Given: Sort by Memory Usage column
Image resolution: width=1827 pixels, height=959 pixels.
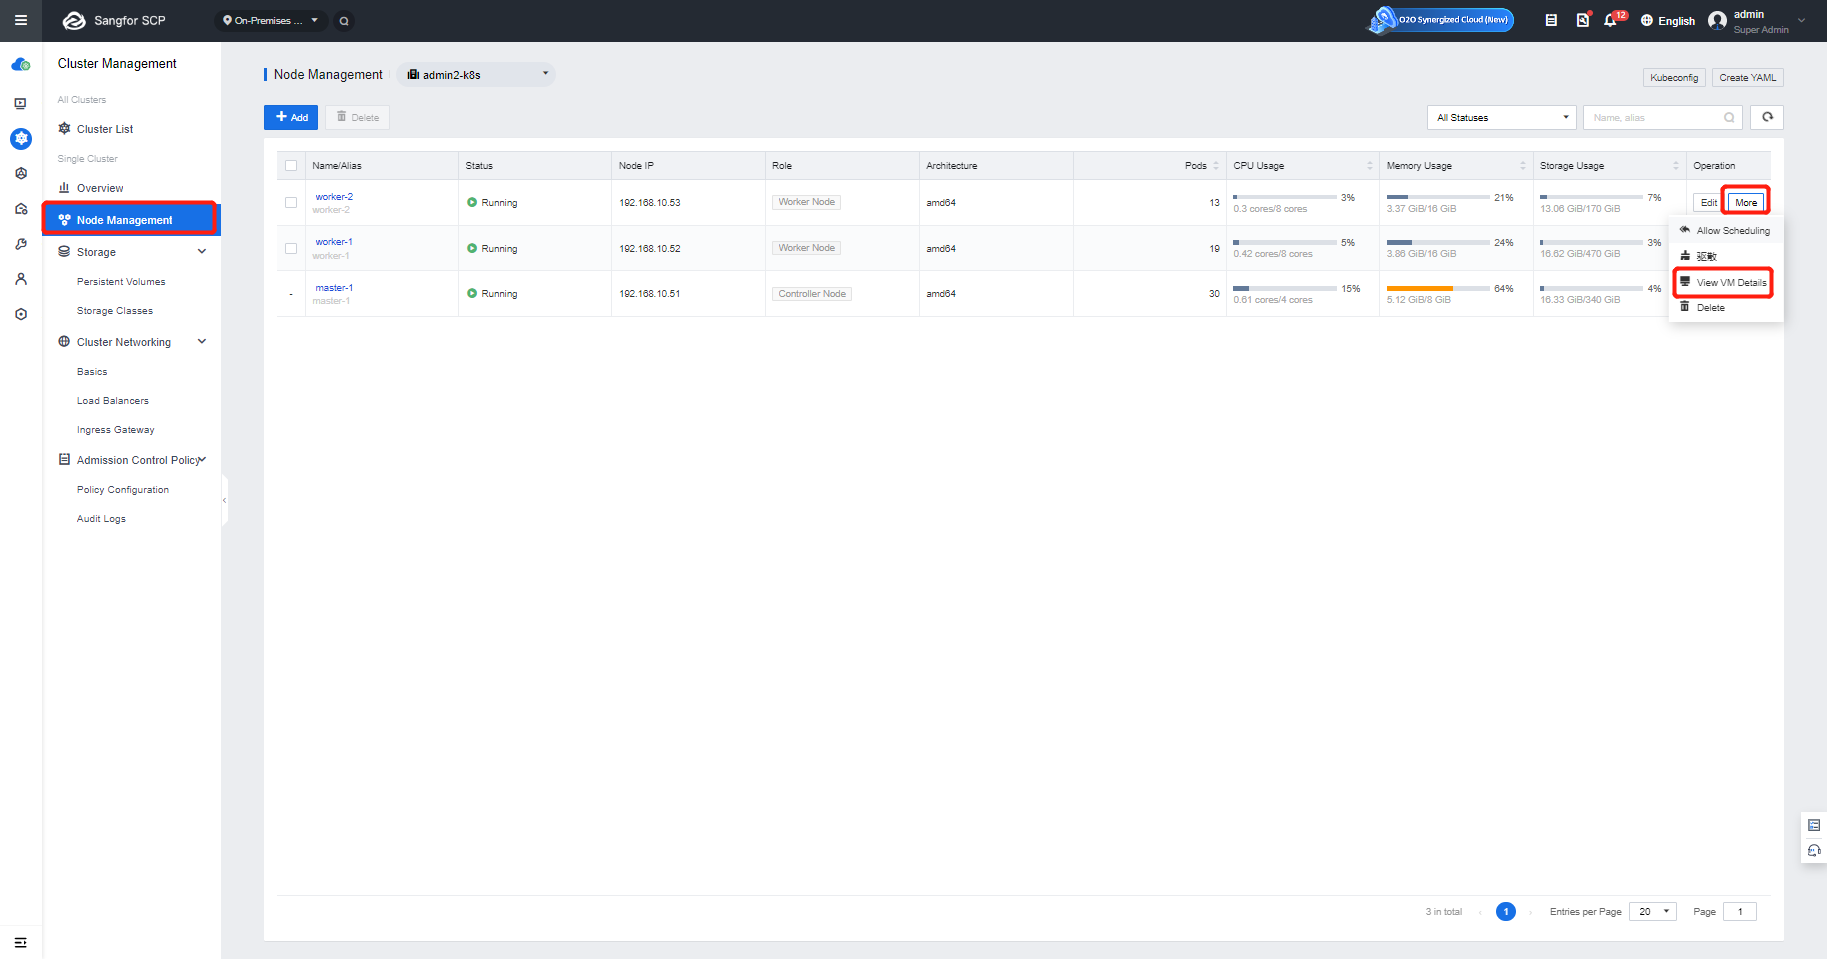Looking at the screenshot, I should click(1523, 166).
